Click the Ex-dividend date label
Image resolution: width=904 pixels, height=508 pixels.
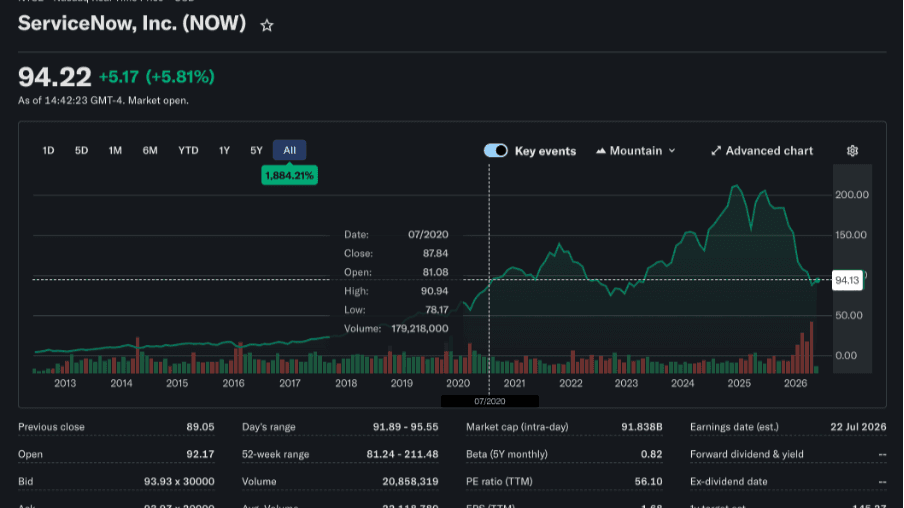tap(729, 481)
